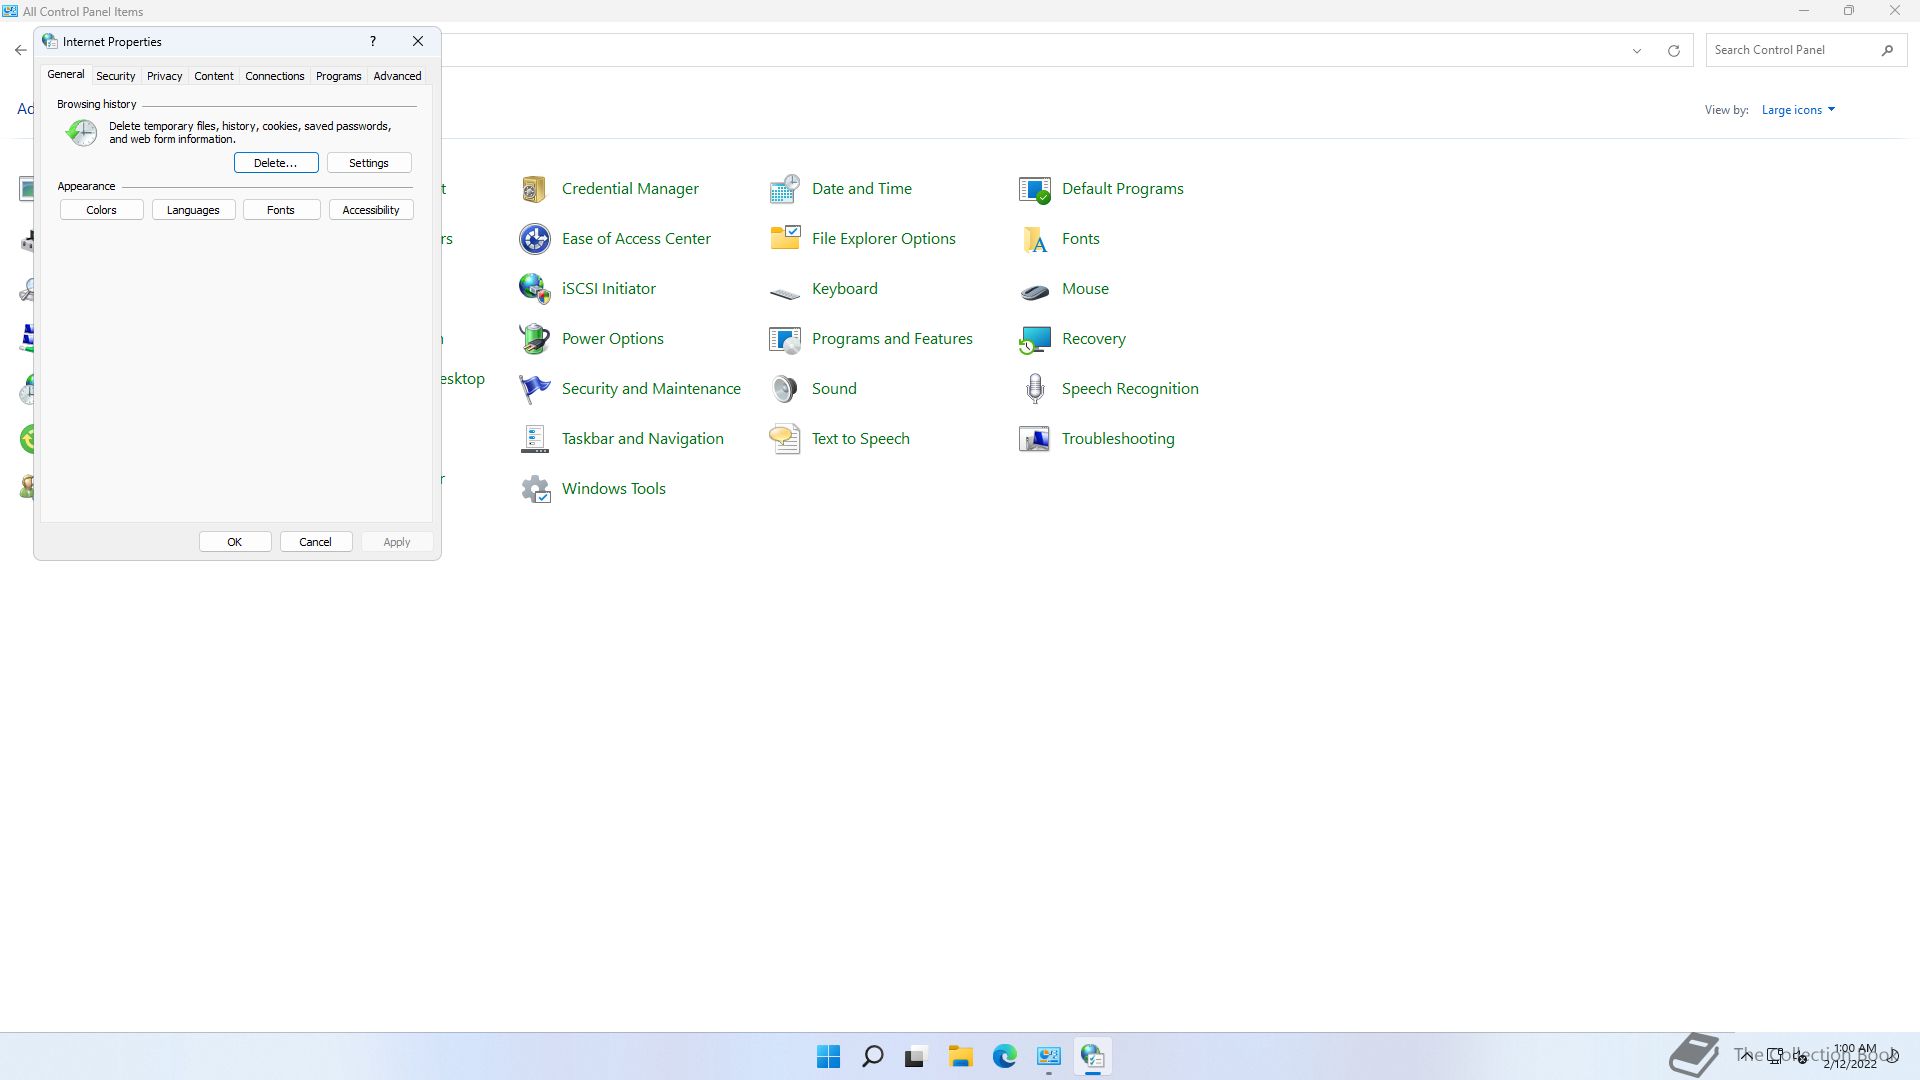Click the Search Control Panel field
The height and width of the screenshot is (1080, 1920).
pos(1804,50)
